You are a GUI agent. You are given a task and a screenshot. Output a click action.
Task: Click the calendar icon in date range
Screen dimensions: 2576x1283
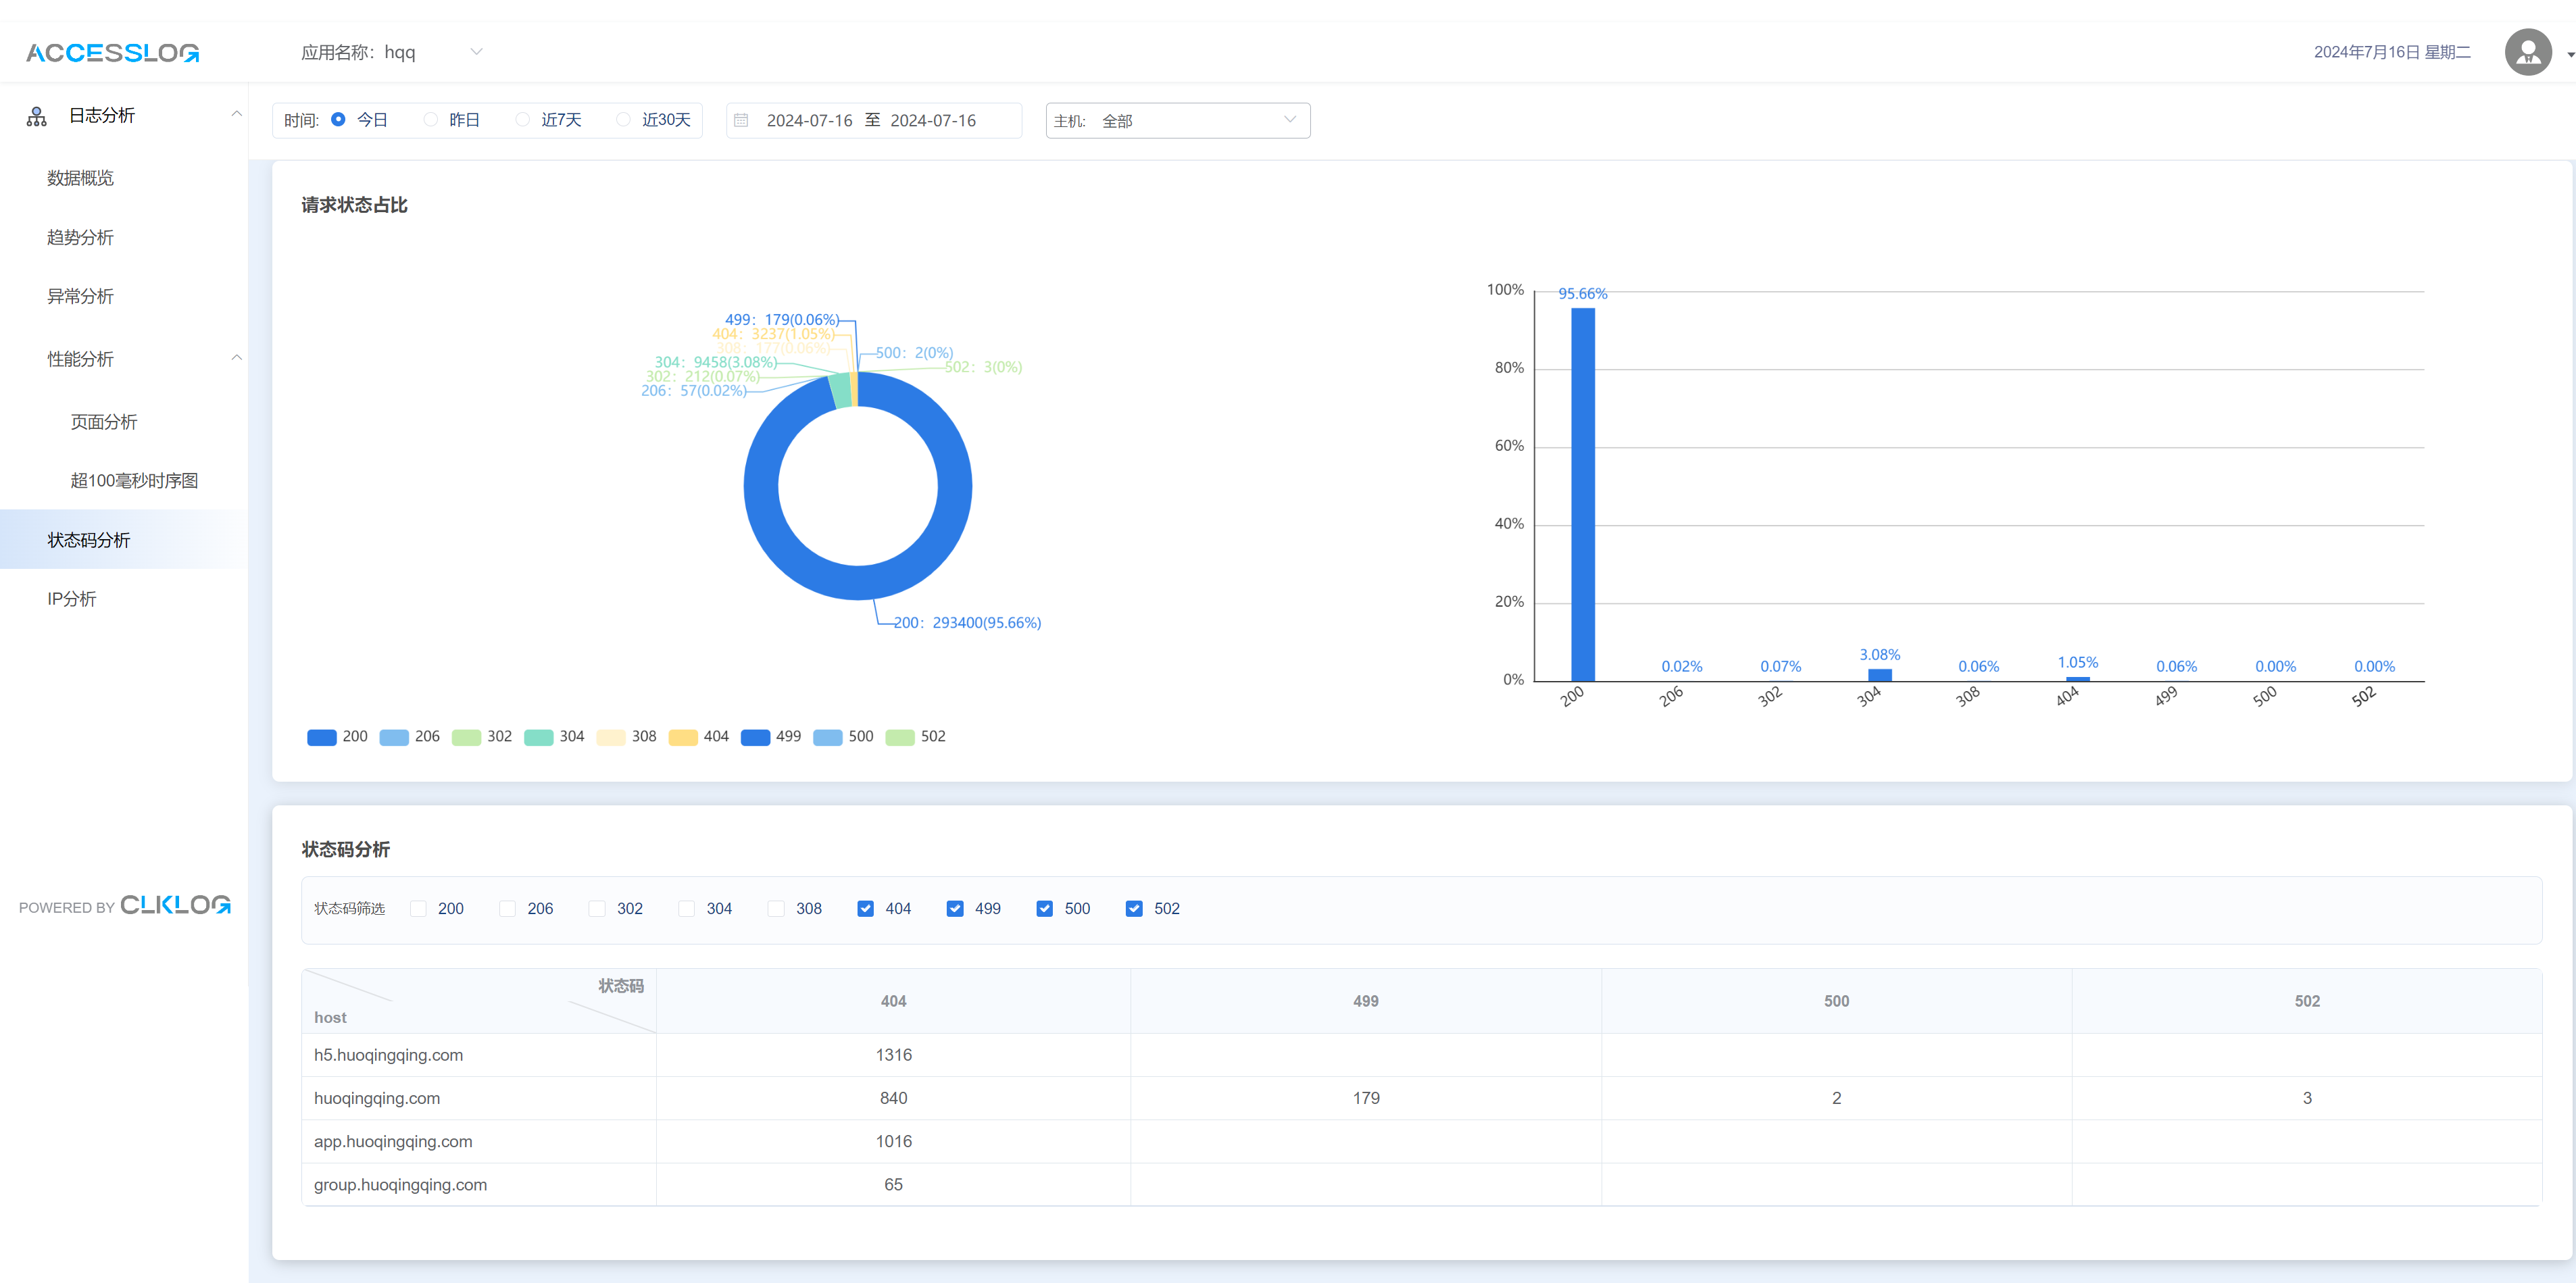741,120
